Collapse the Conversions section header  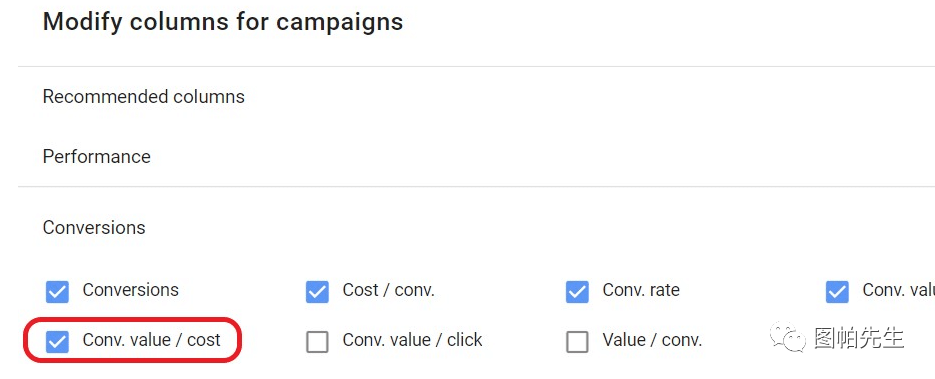point(94,228)
